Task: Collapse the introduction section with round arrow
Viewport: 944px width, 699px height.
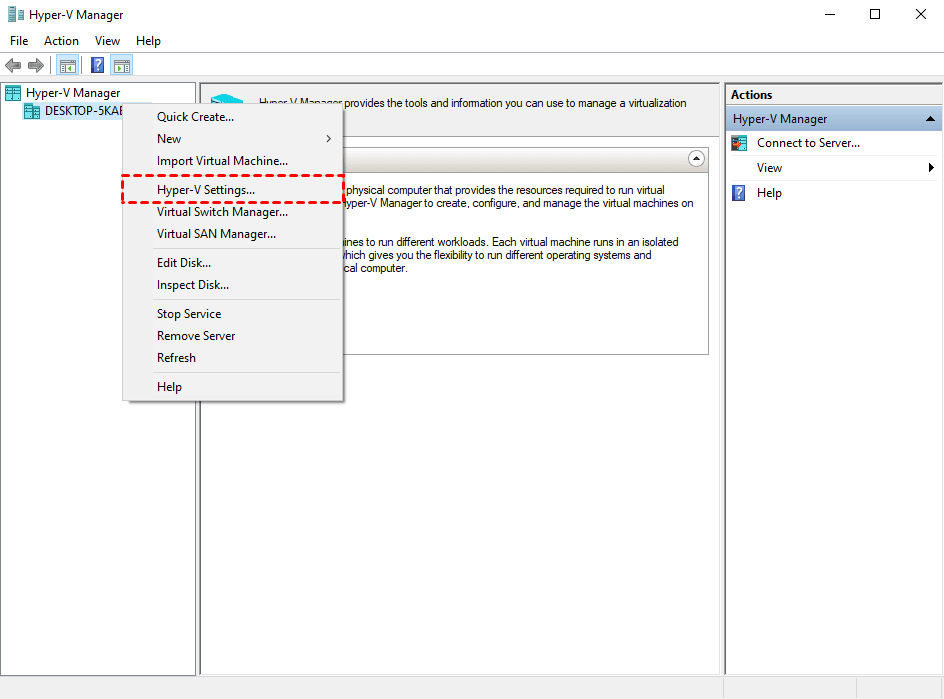Action: (696, 159)
